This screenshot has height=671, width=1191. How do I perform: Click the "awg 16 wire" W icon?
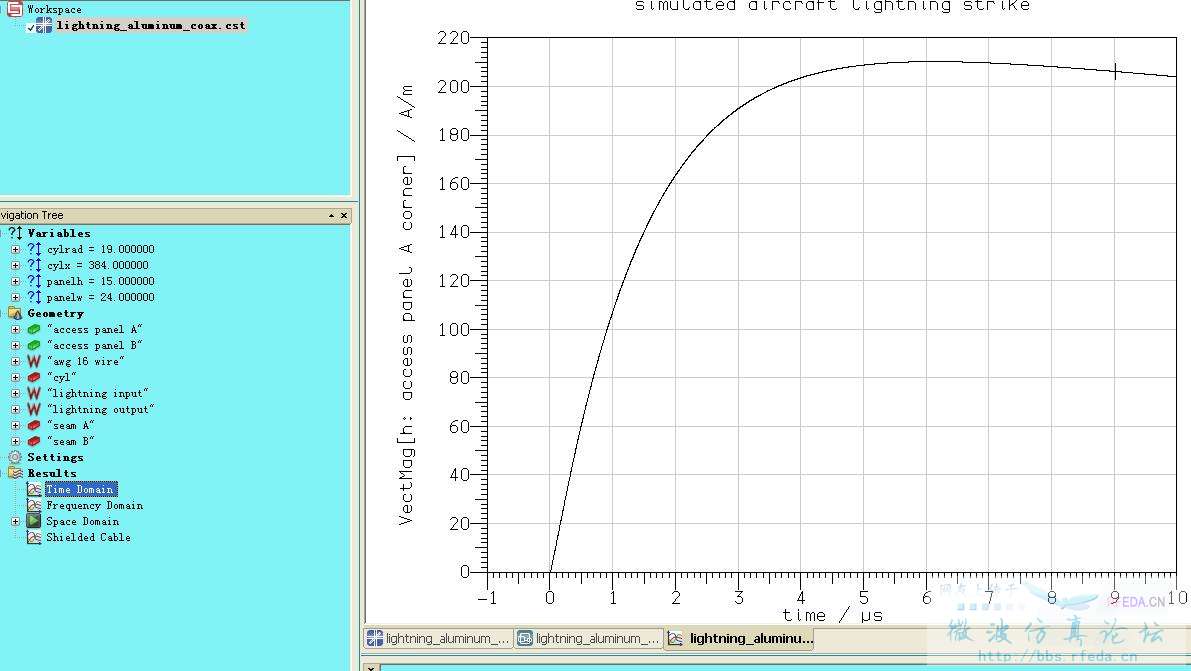[34, 361]
